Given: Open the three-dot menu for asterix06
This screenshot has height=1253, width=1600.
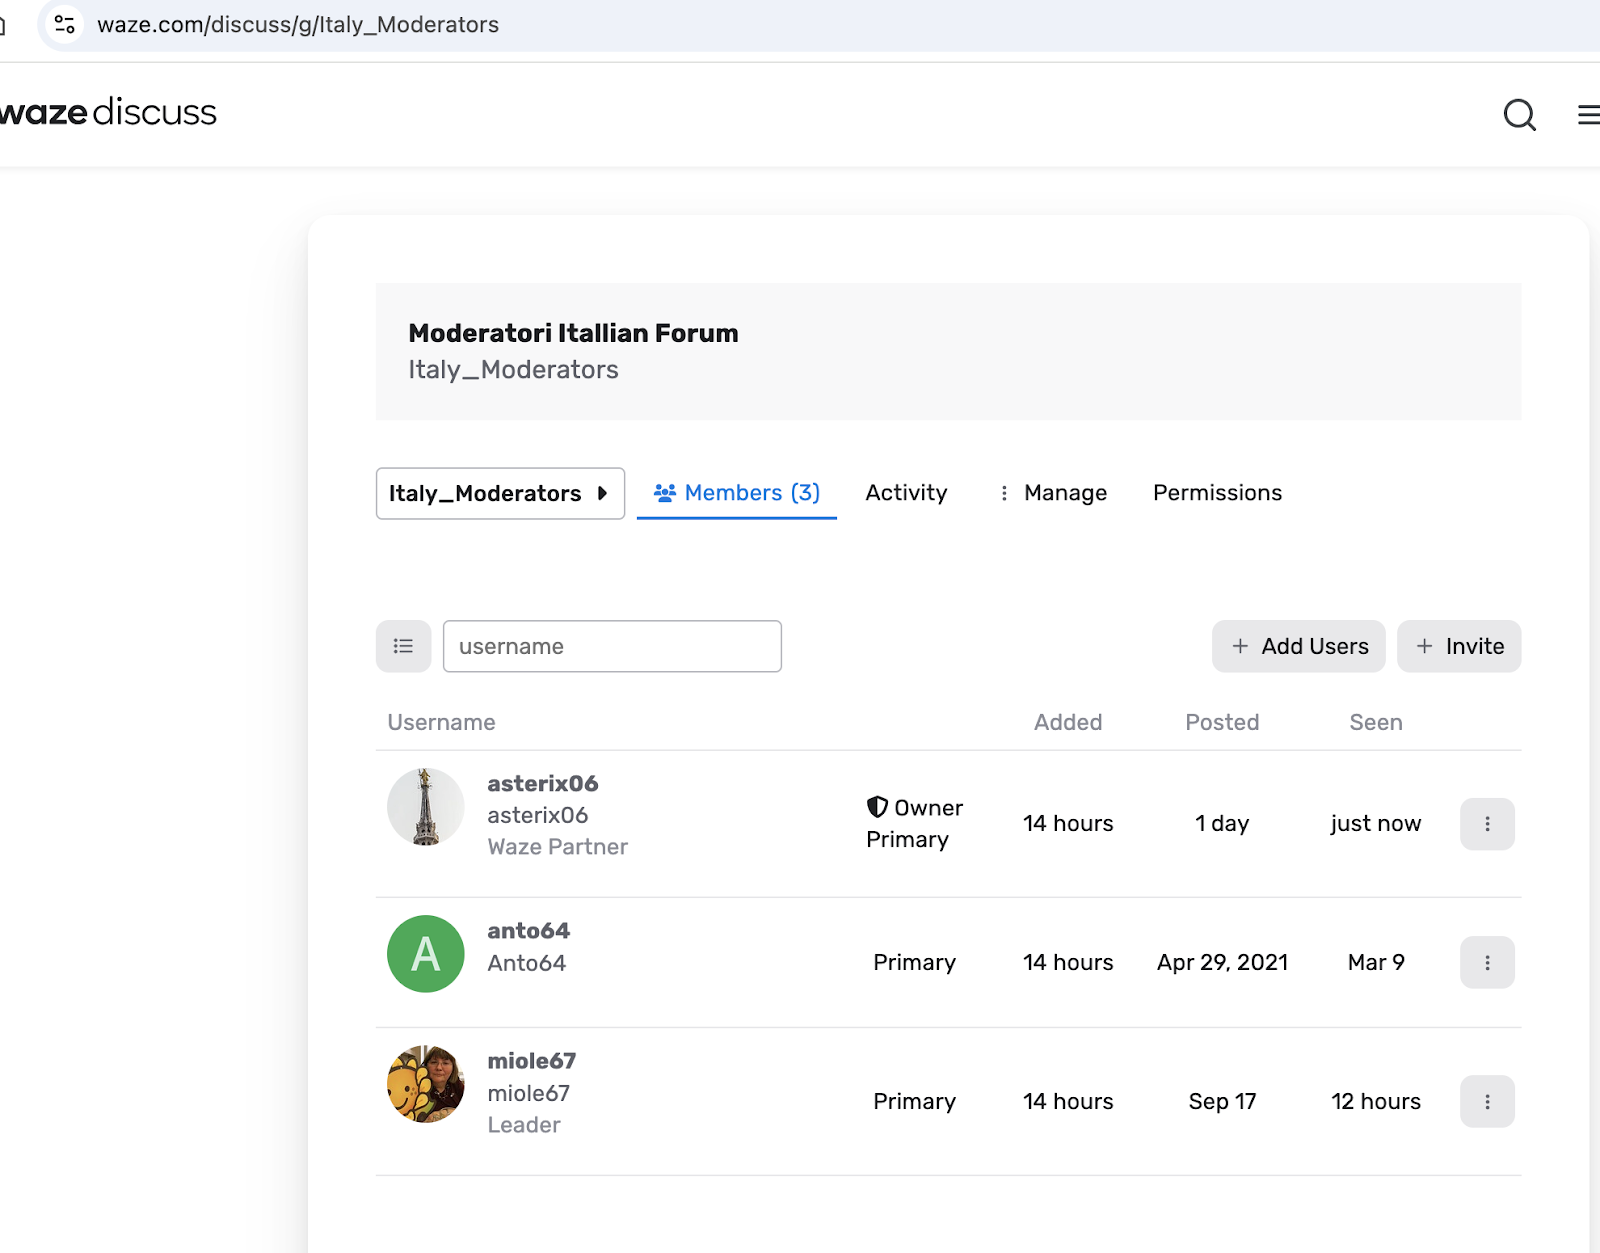Looking at the screenshot, I should pos(1487,824).
